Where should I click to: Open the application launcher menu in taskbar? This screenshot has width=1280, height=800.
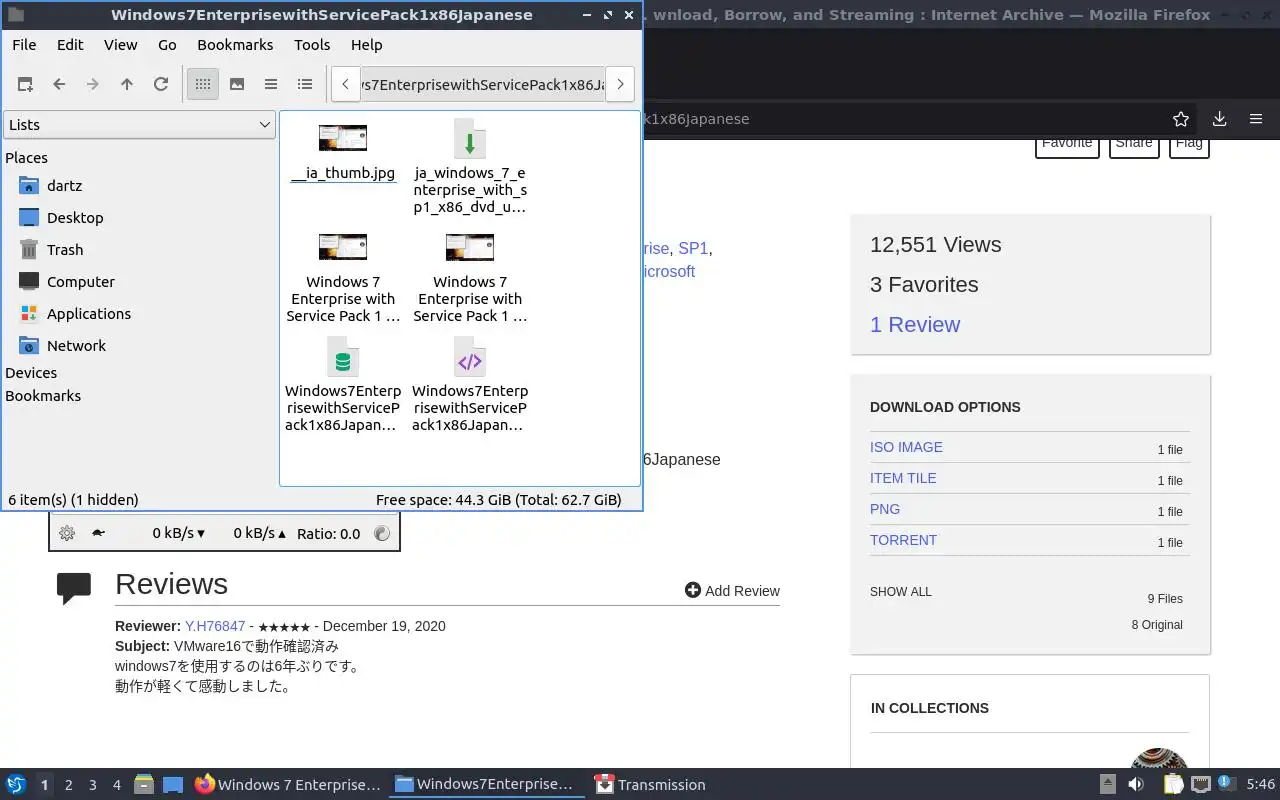[x=16, y=785]
